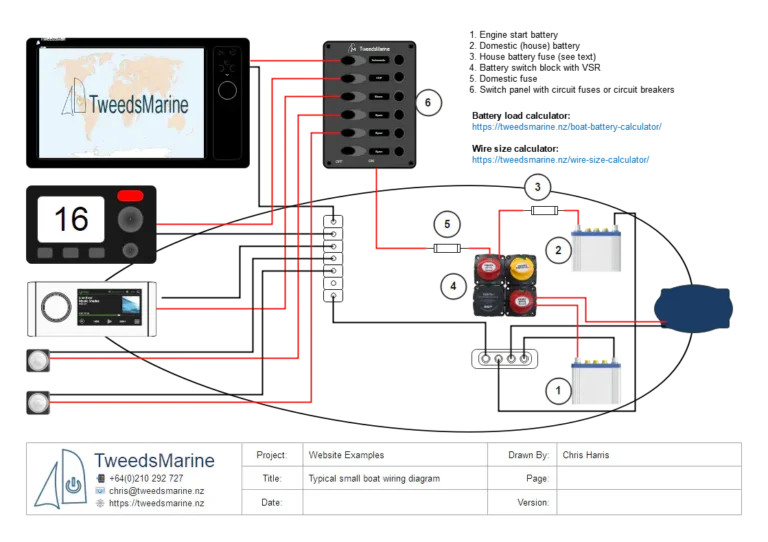Select the yellow battery selector switch
The width and height of the screenshot is (768, 542).
[520, 267]
